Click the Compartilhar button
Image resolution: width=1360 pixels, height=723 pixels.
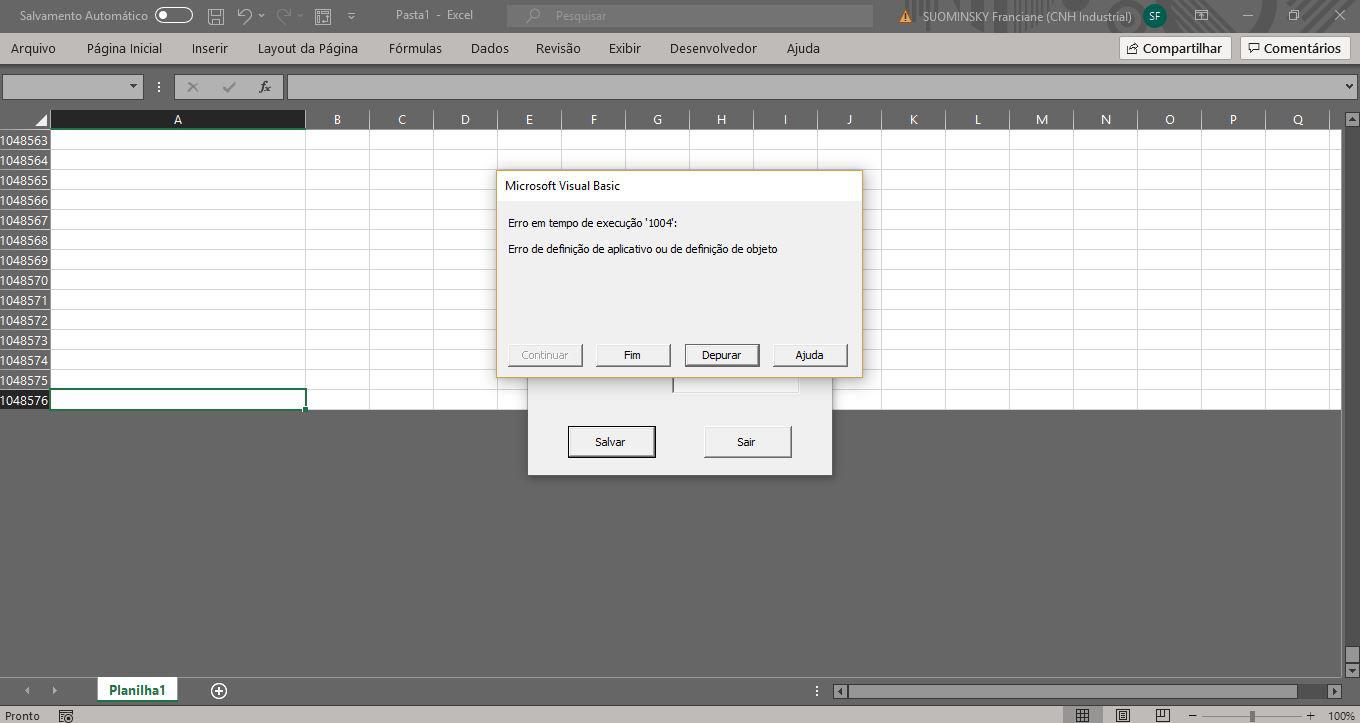pos(1175,48)
